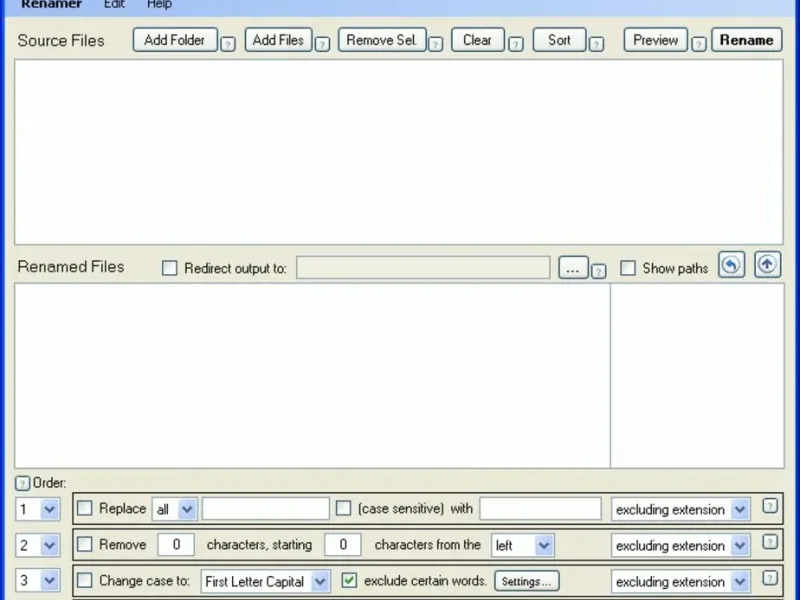Click the Add Folder button
Viewport: 800px width, 600px height.
175,40
